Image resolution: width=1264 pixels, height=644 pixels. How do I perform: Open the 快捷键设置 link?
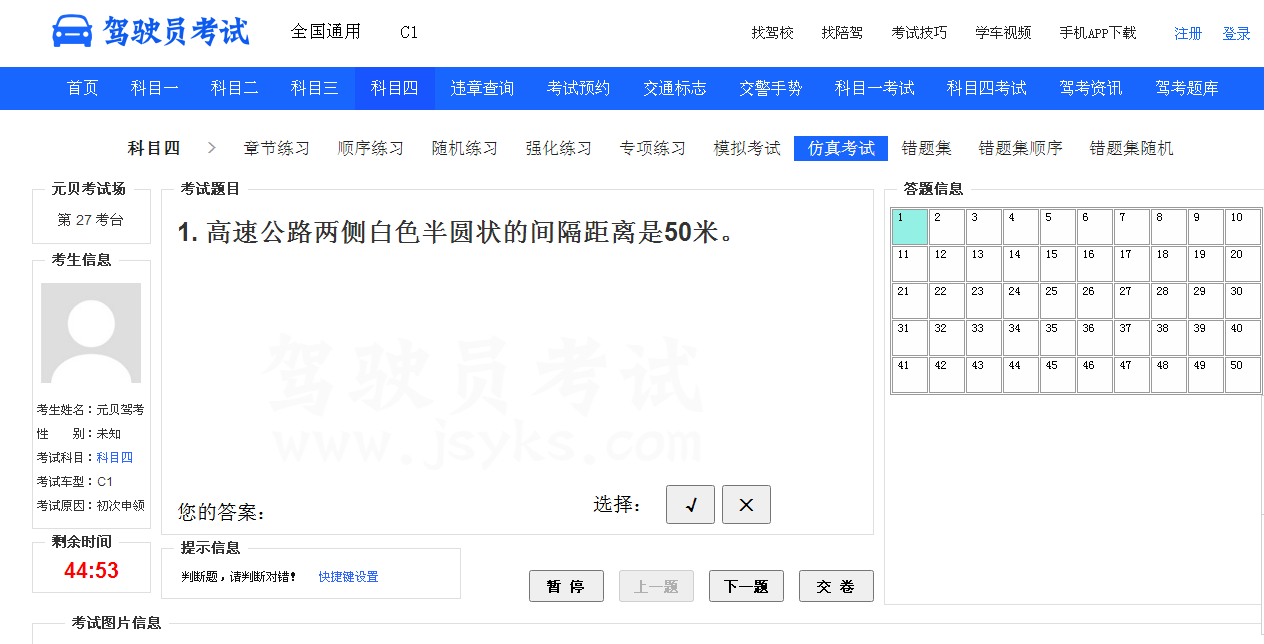coord(348,577)
